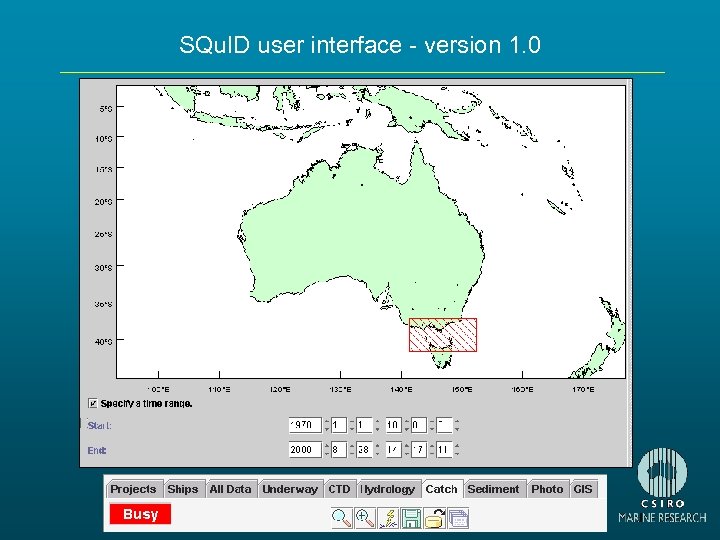Decrease the Start year with down arrow

pyautogui.click(x=327, y=429)
